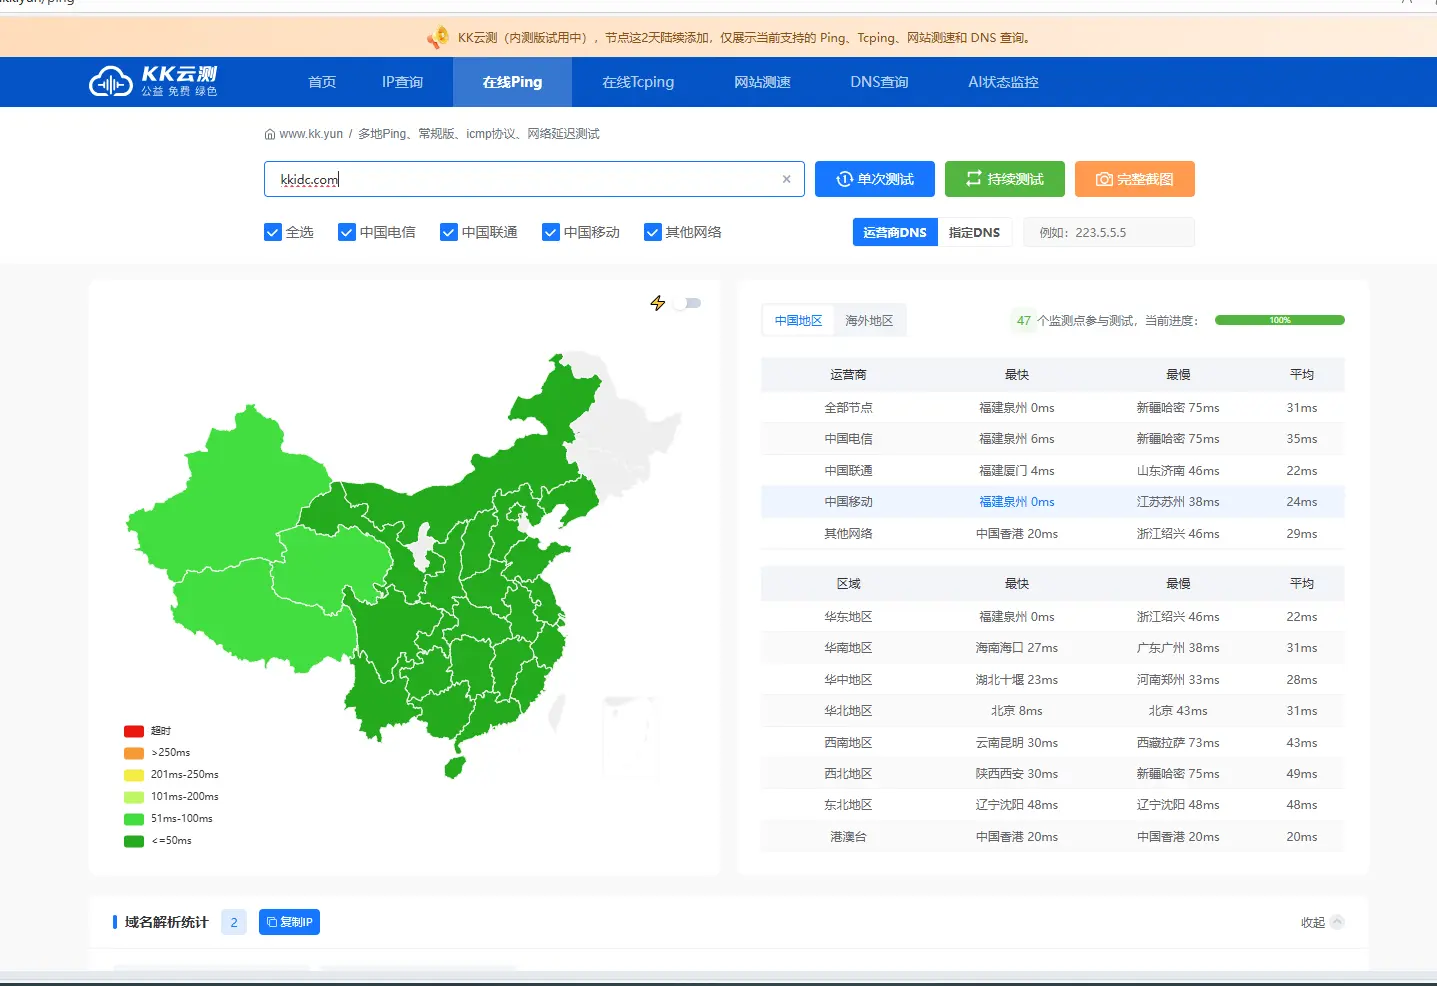Click the KK云测 cloud logo
Screen dimensions: 1437x986
coord(153,81)
